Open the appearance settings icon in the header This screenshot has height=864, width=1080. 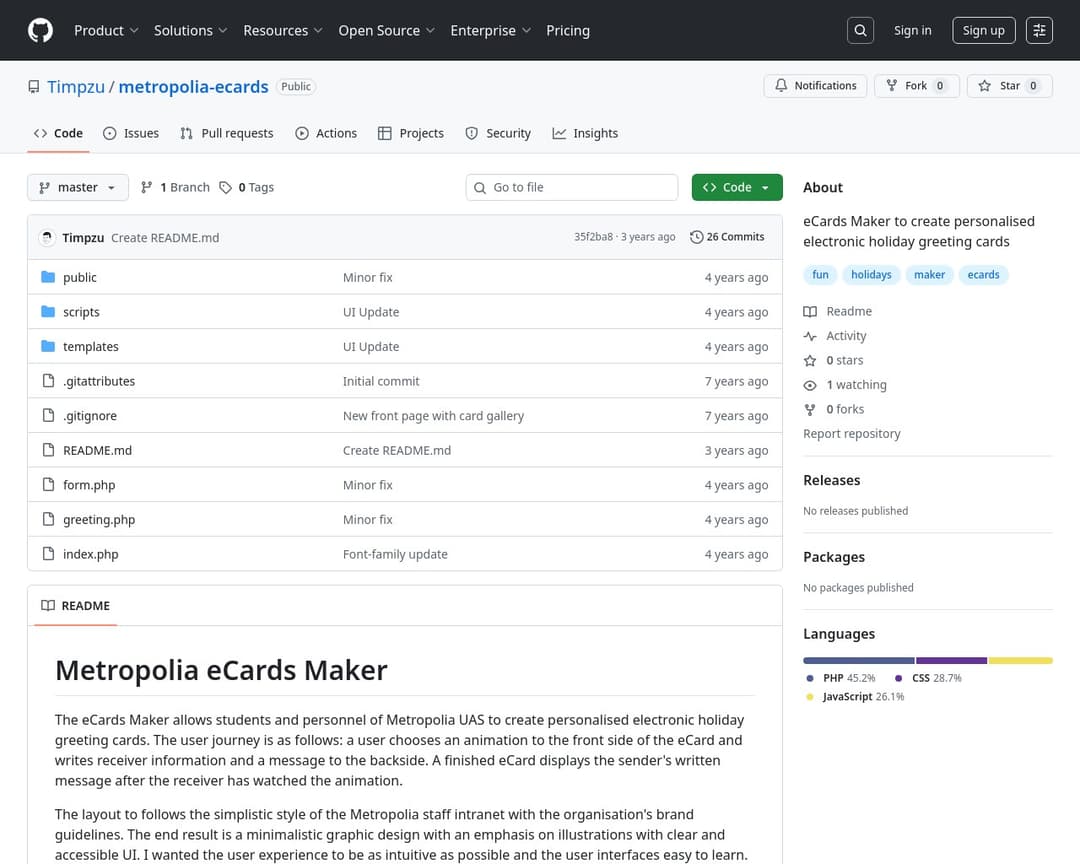click(1039, 30)
